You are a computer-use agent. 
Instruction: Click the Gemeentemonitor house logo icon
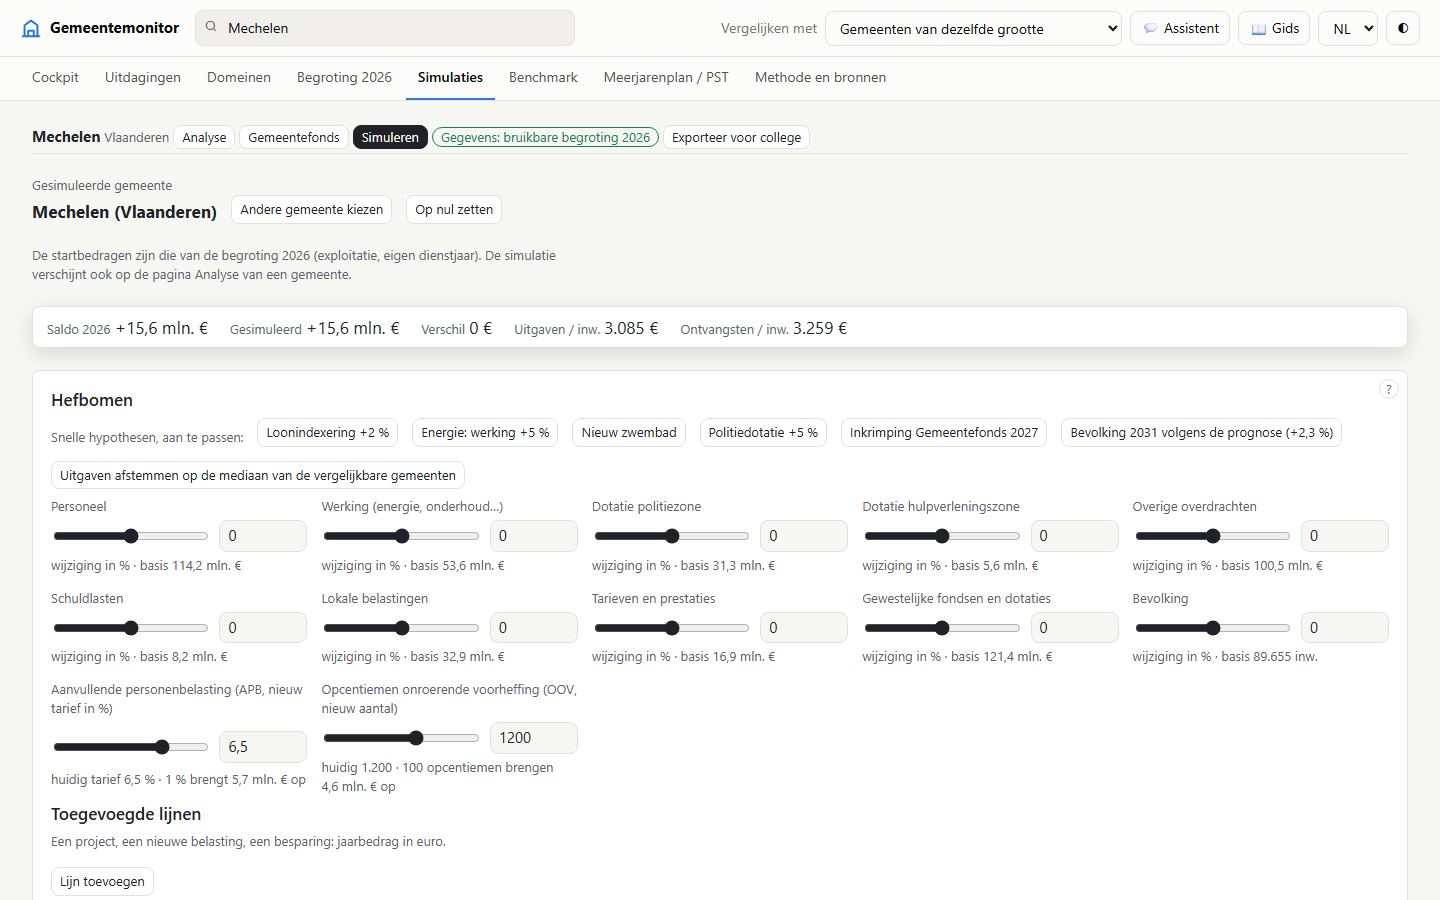(x=31, y=28)
